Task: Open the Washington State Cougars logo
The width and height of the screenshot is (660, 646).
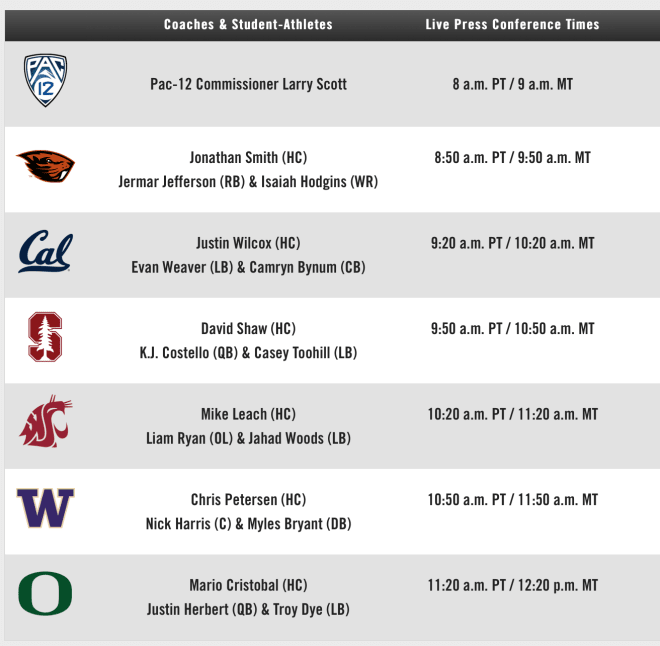Action: [x=45, y=421]
